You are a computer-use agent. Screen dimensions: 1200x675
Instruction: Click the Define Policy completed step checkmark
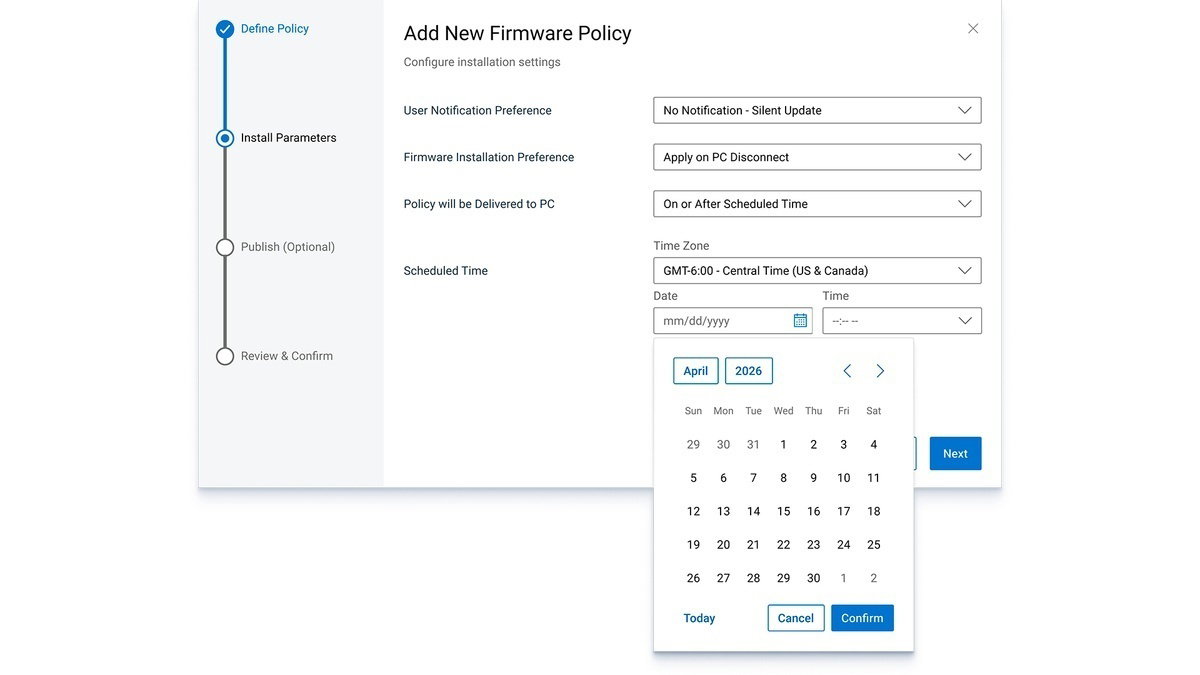pos(225,29)
